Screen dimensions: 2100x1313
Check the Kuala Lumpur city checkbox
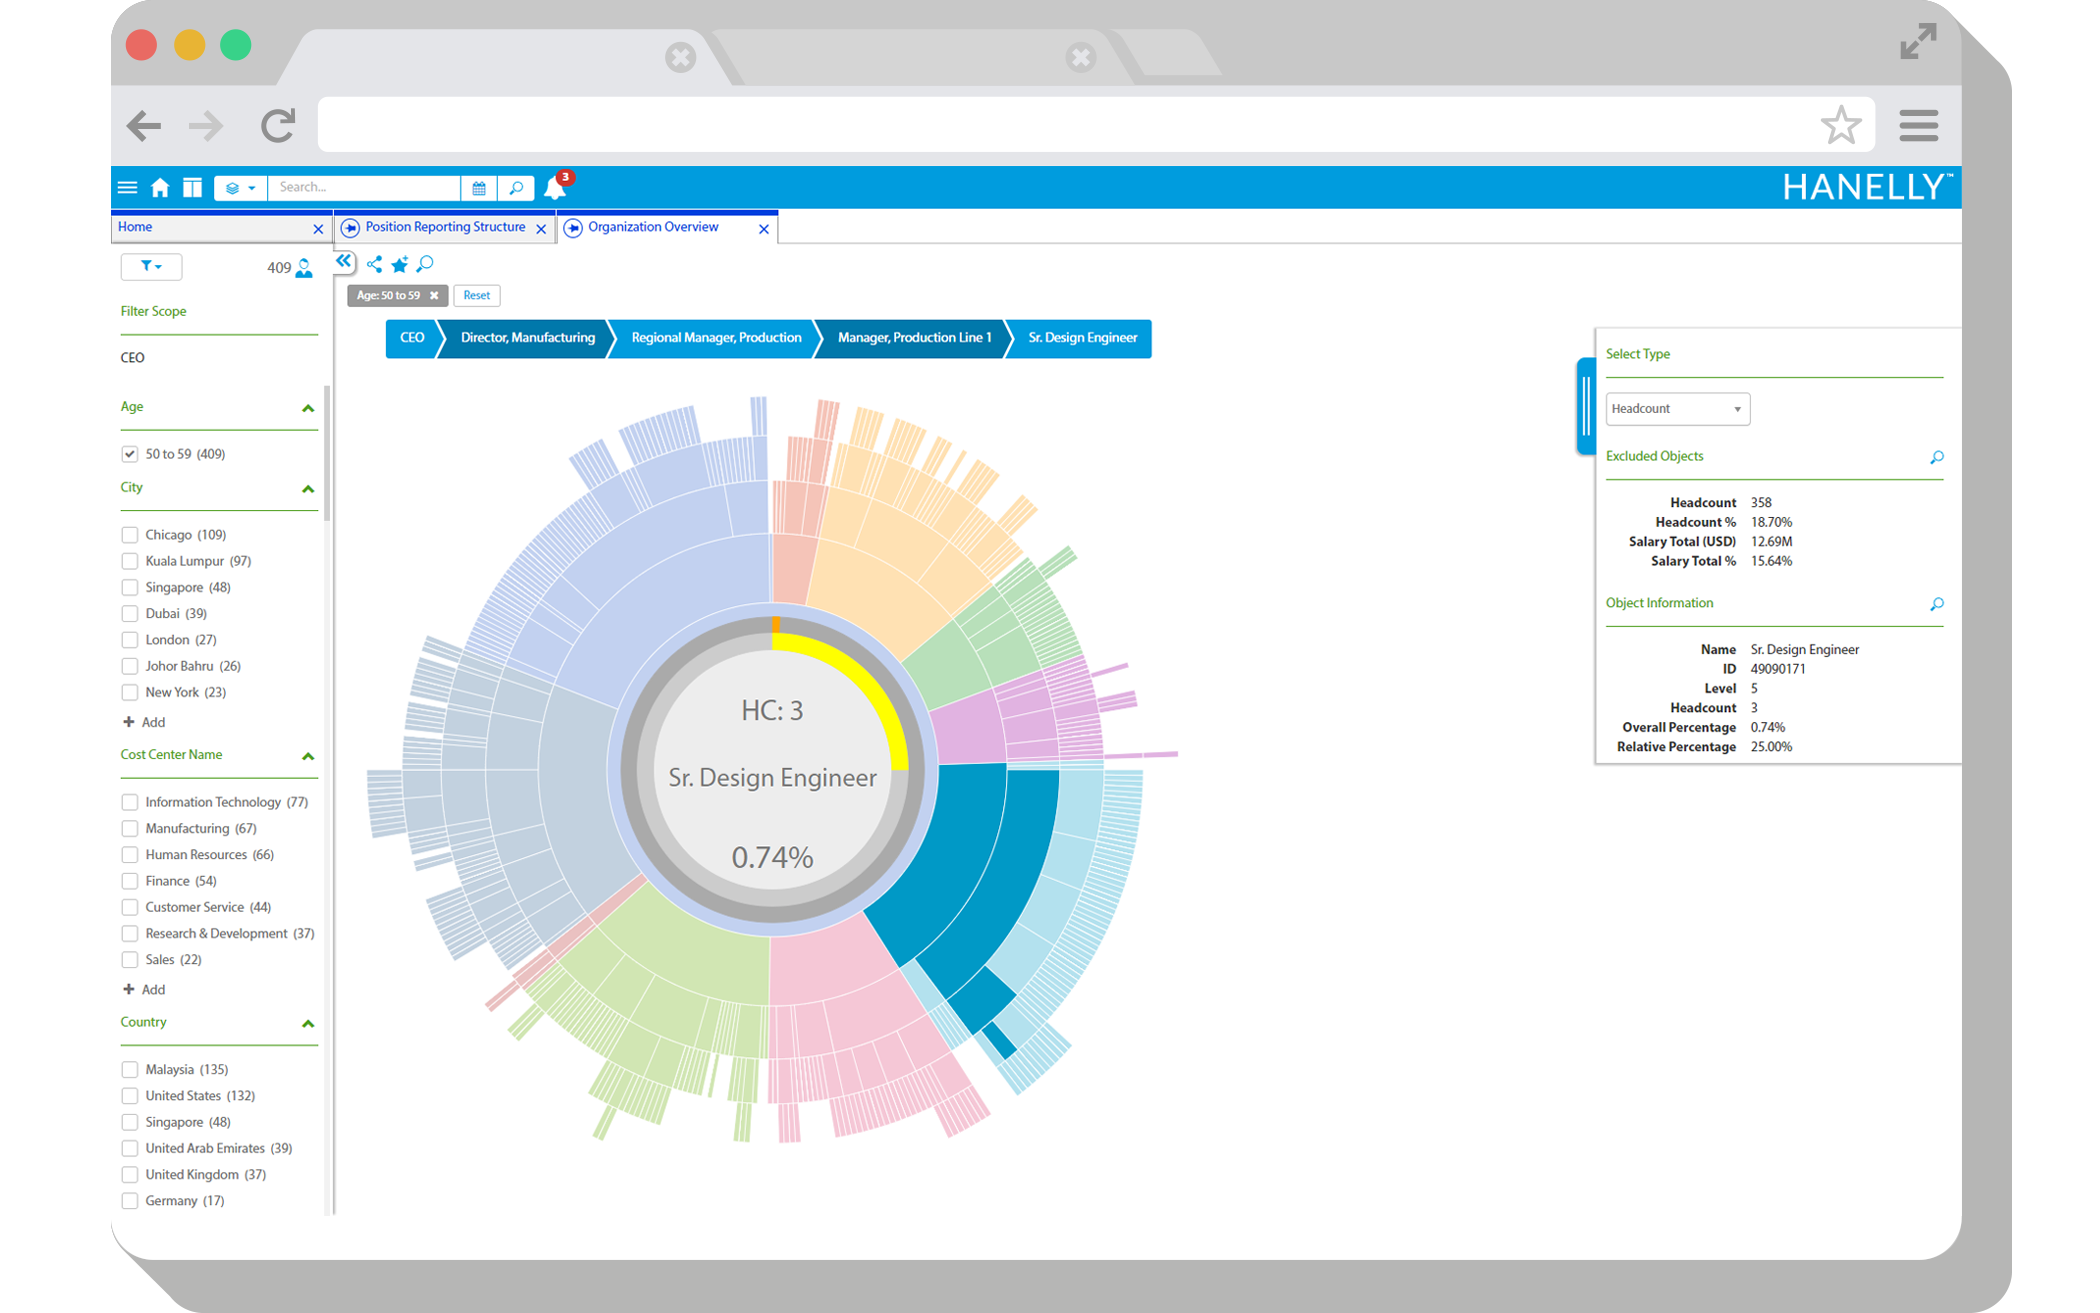(130, 561)
